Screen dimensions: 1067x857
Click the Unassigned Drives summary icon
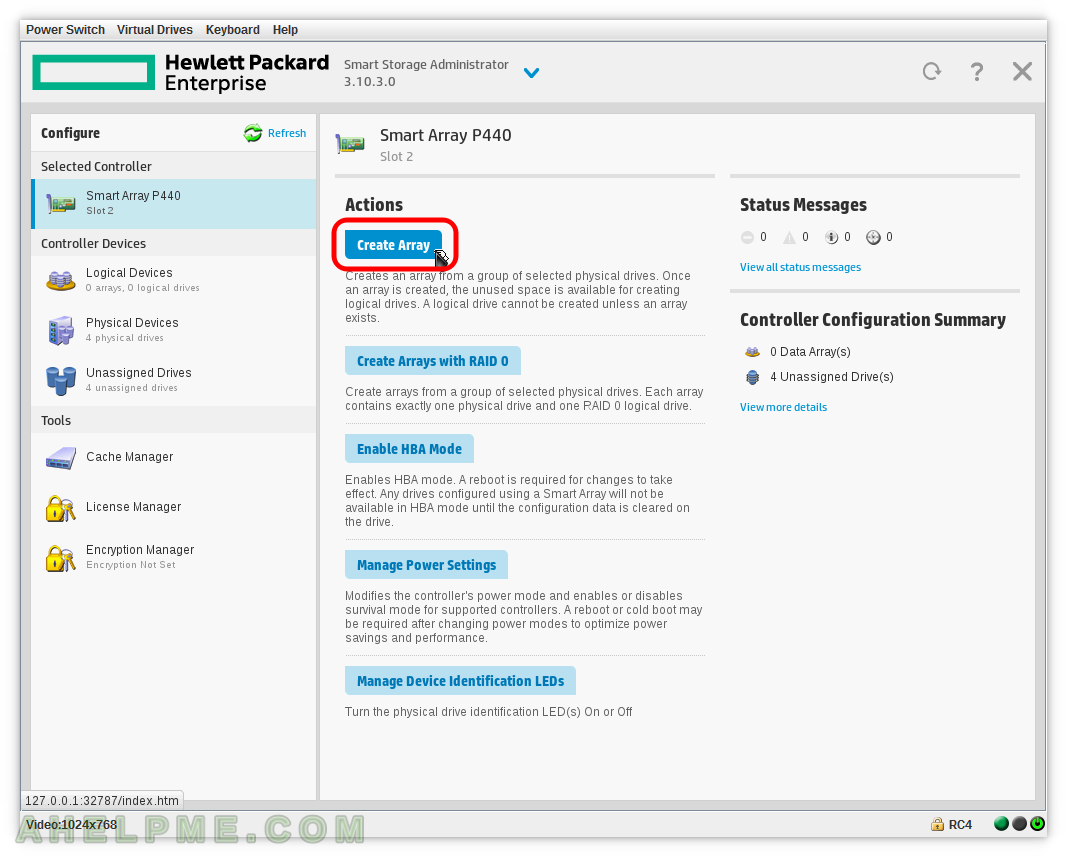pos(752,377)
